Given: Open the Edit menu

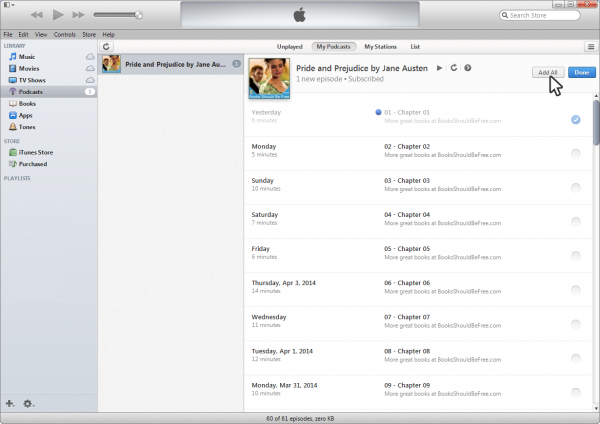Looking at the screenshot, I should tap(23, 34).
